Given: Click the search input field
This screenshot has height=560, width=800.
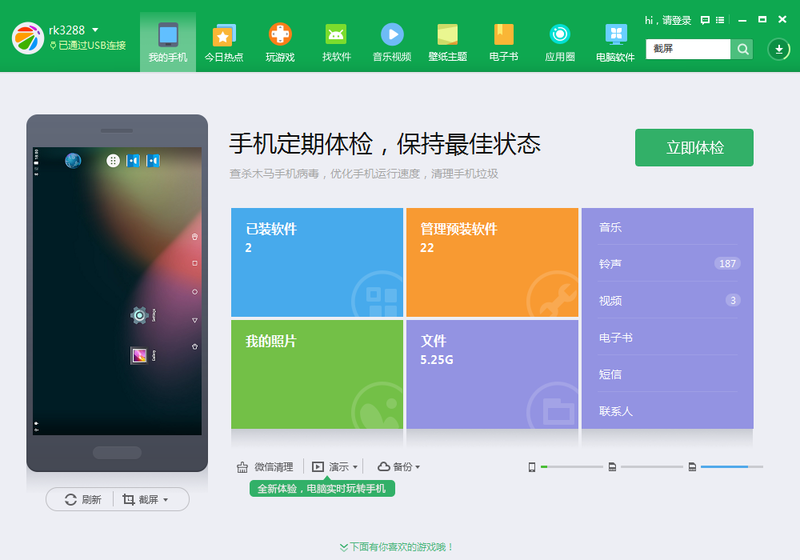Looking at the screenshot, I should point(688,49).
